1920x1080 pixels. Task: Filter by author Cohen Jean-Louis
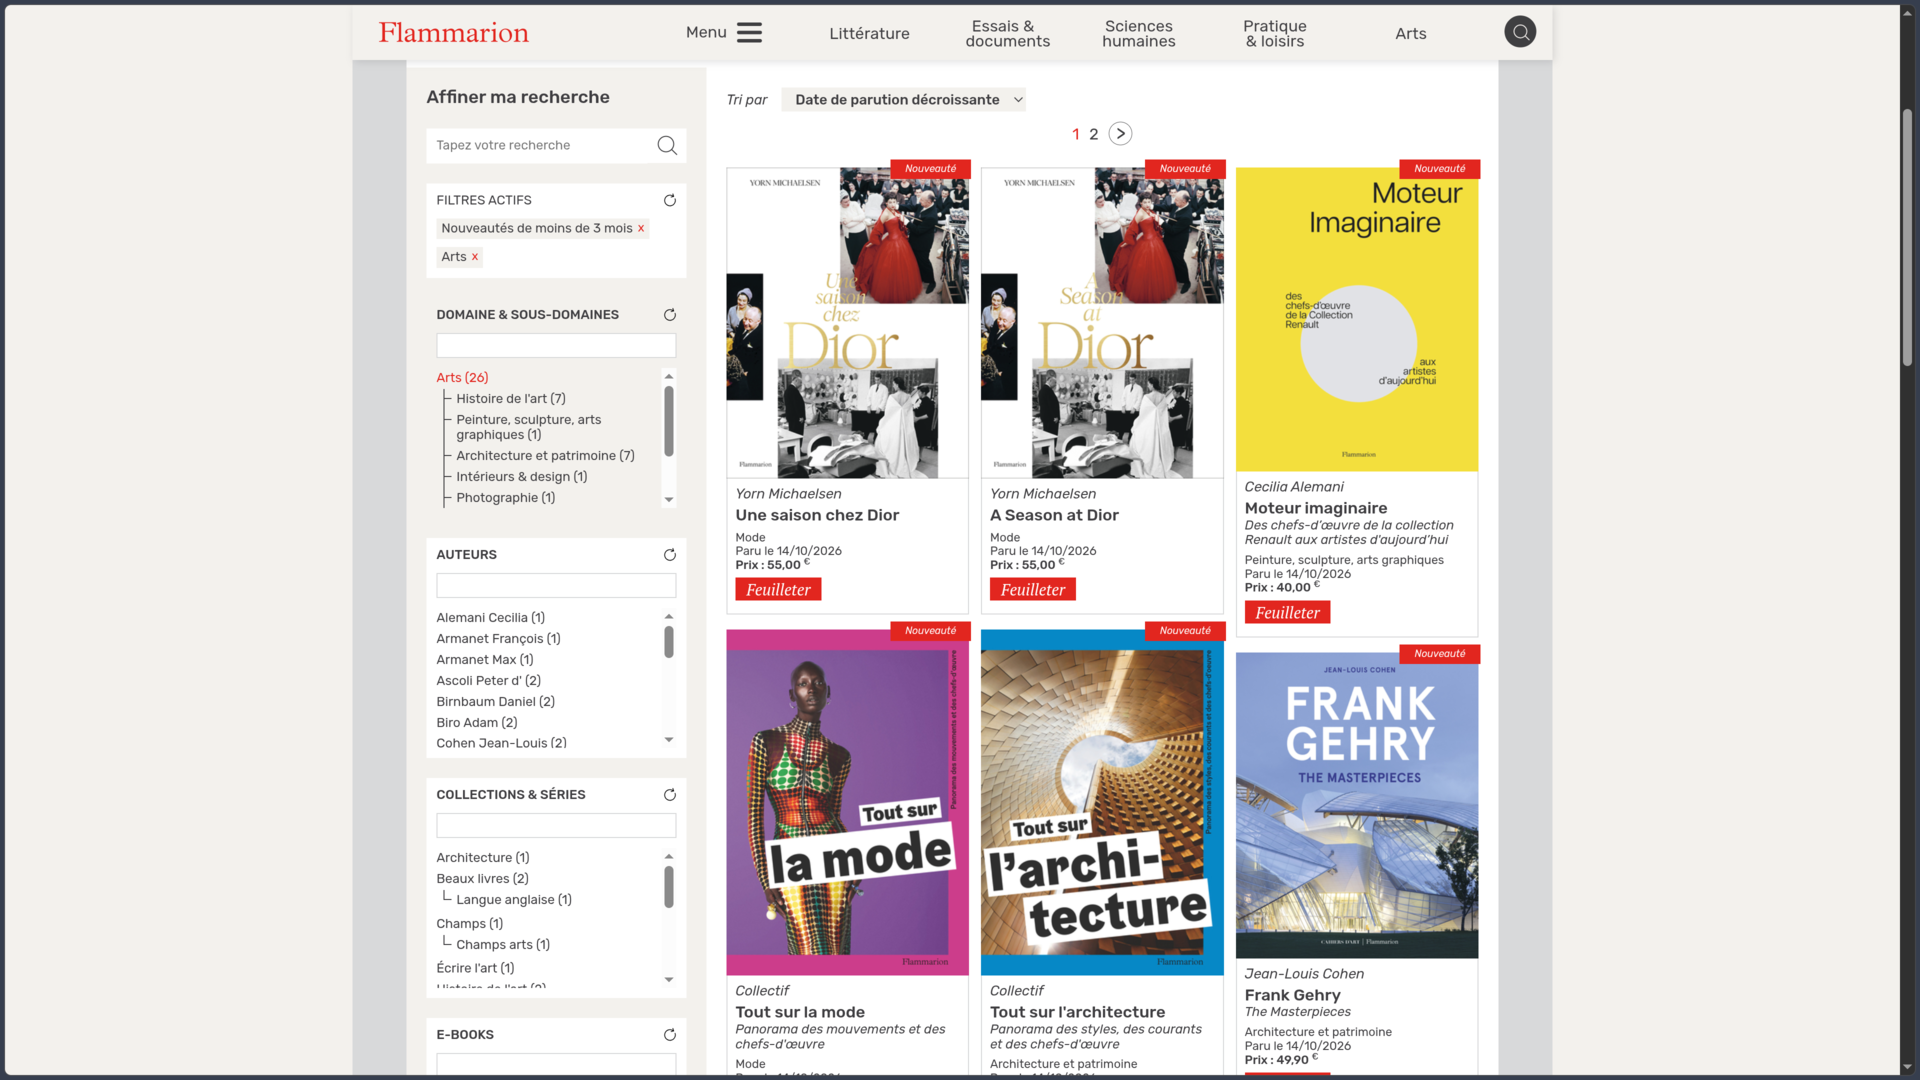pyautogui.click(x=501, y=743)
